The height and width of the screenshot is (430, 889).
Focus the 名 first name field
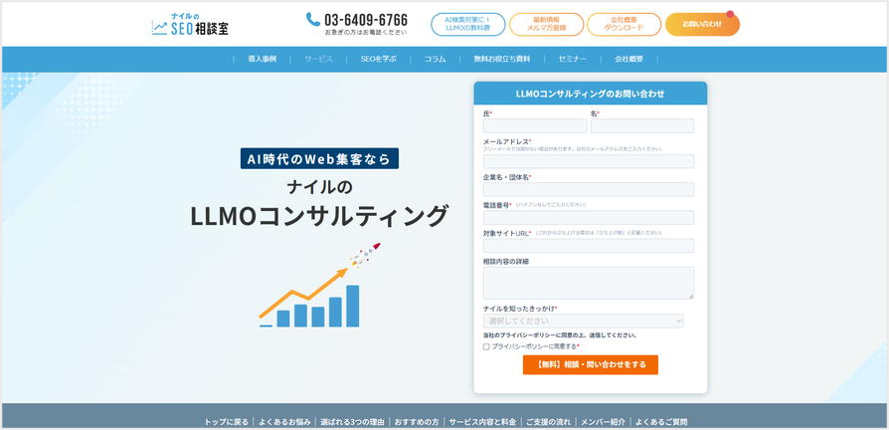coord(642,126)
